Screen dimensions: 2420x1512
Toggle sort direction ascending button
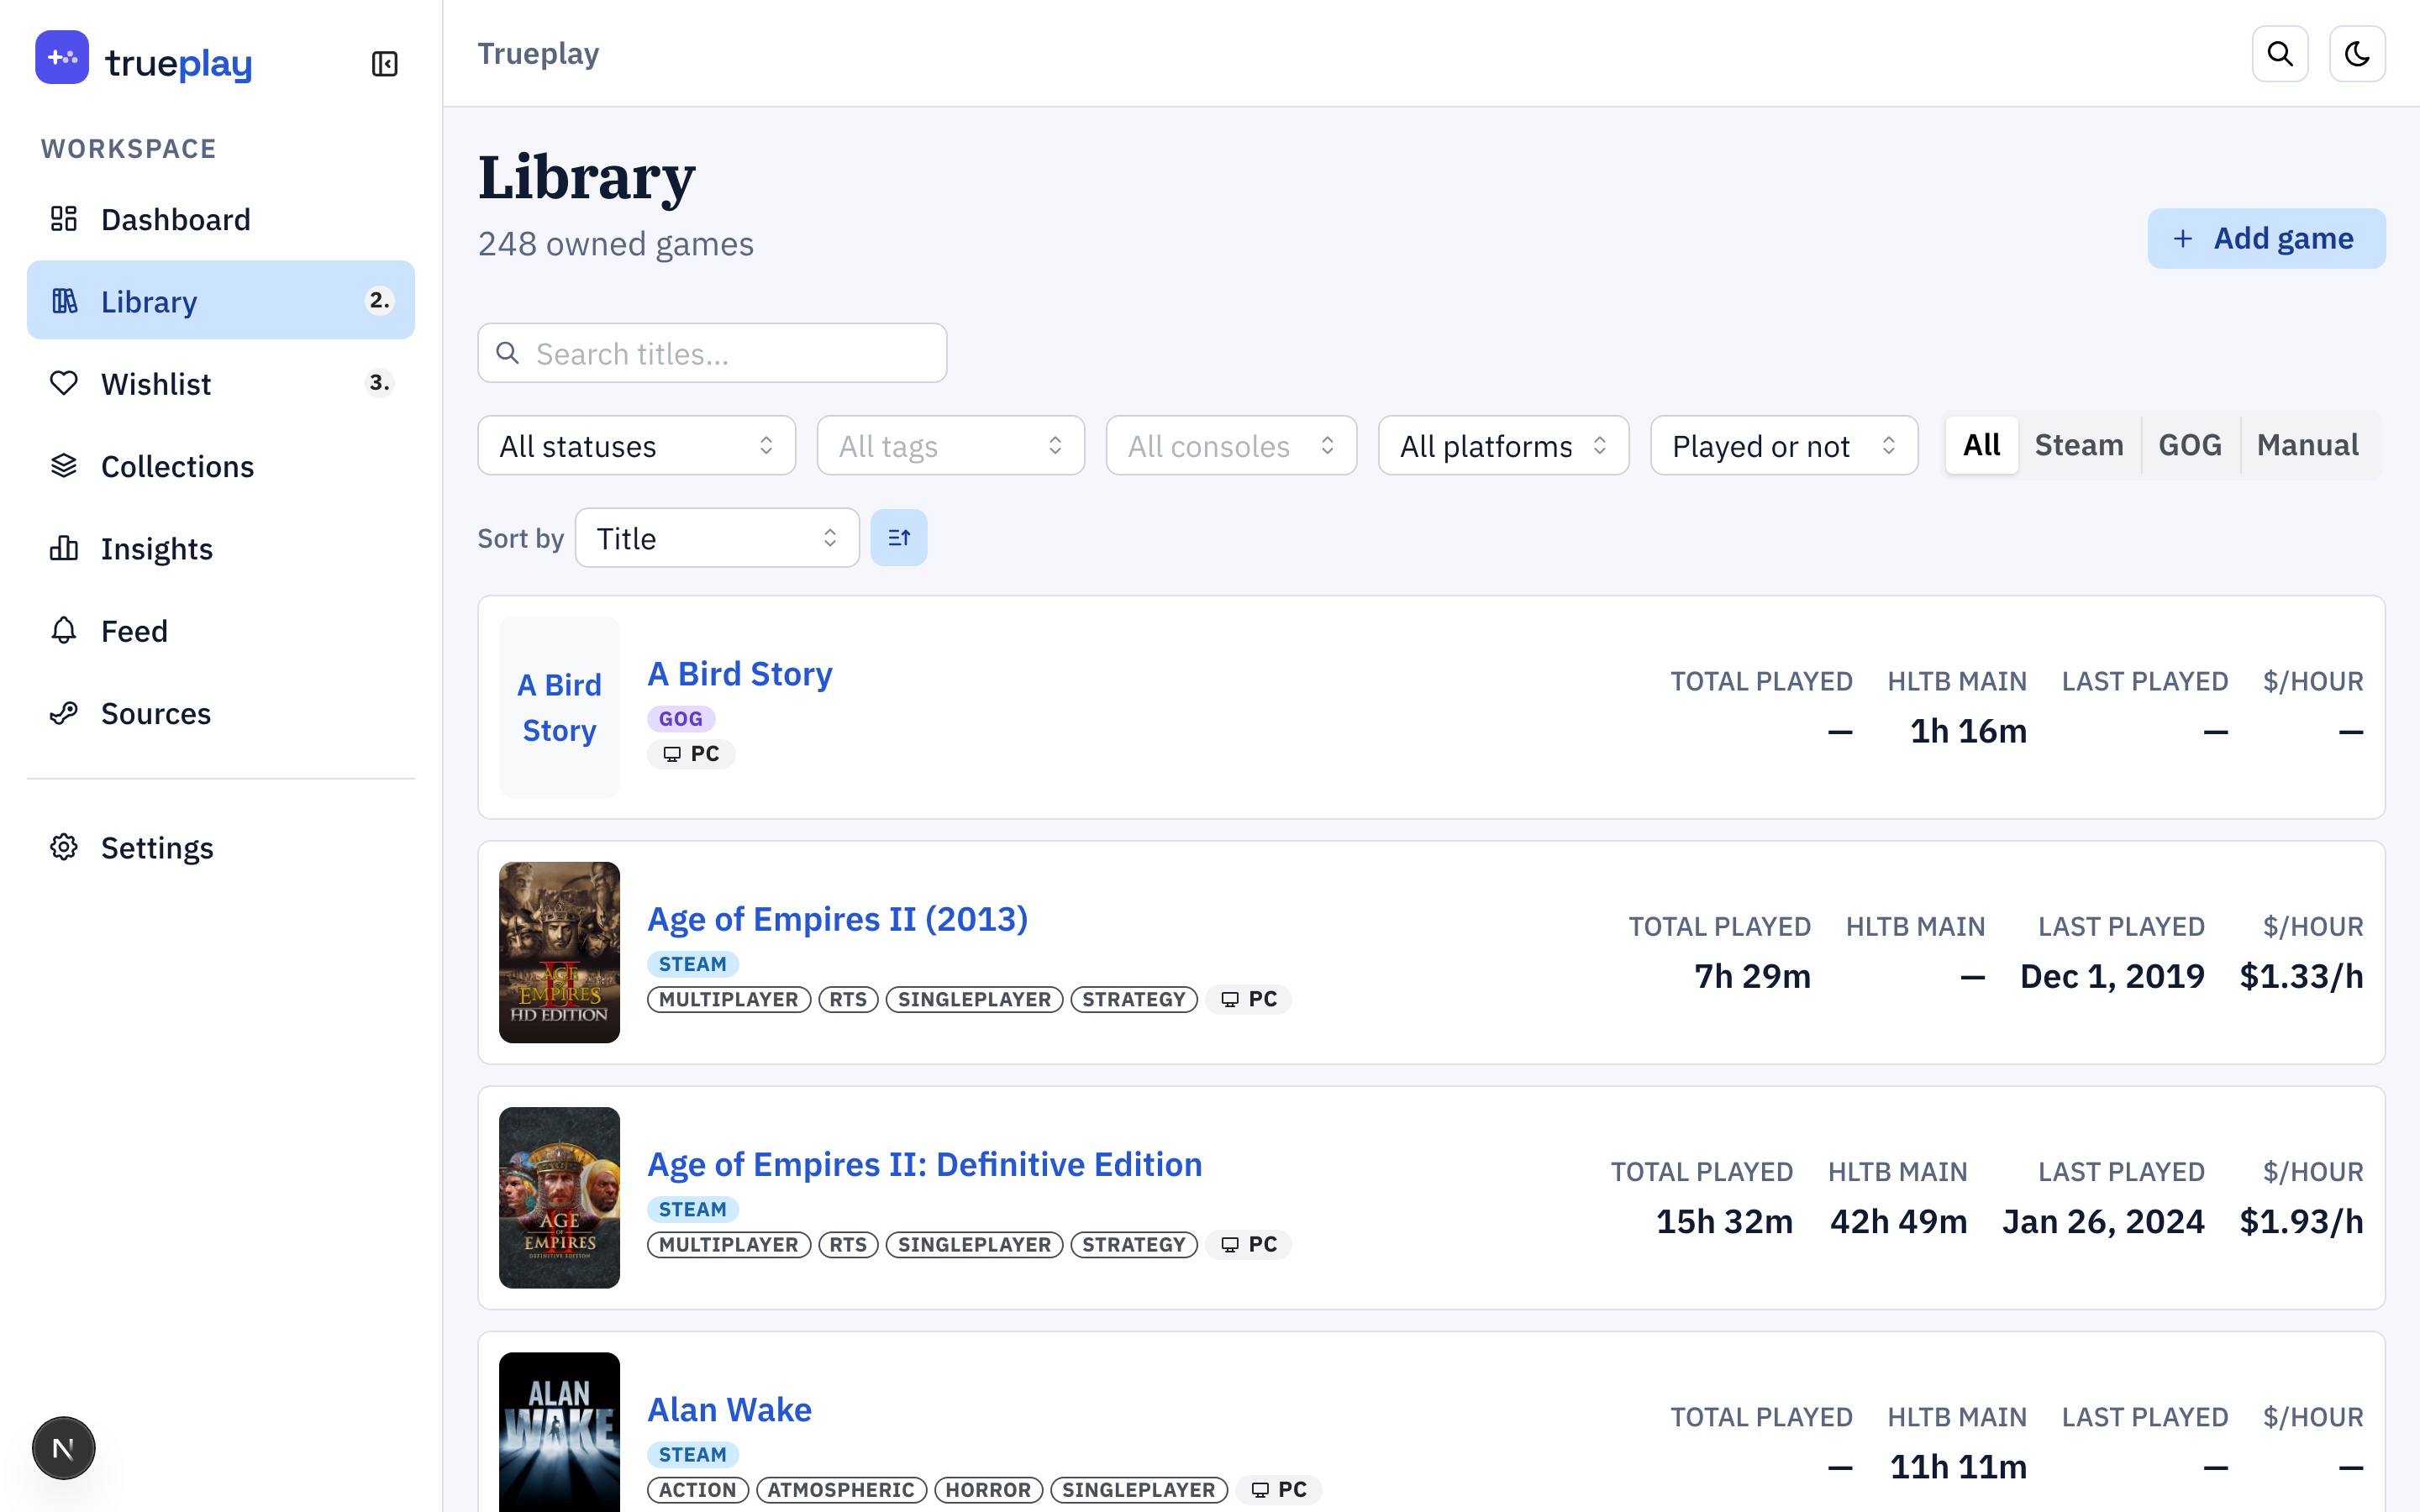[899, 538]
